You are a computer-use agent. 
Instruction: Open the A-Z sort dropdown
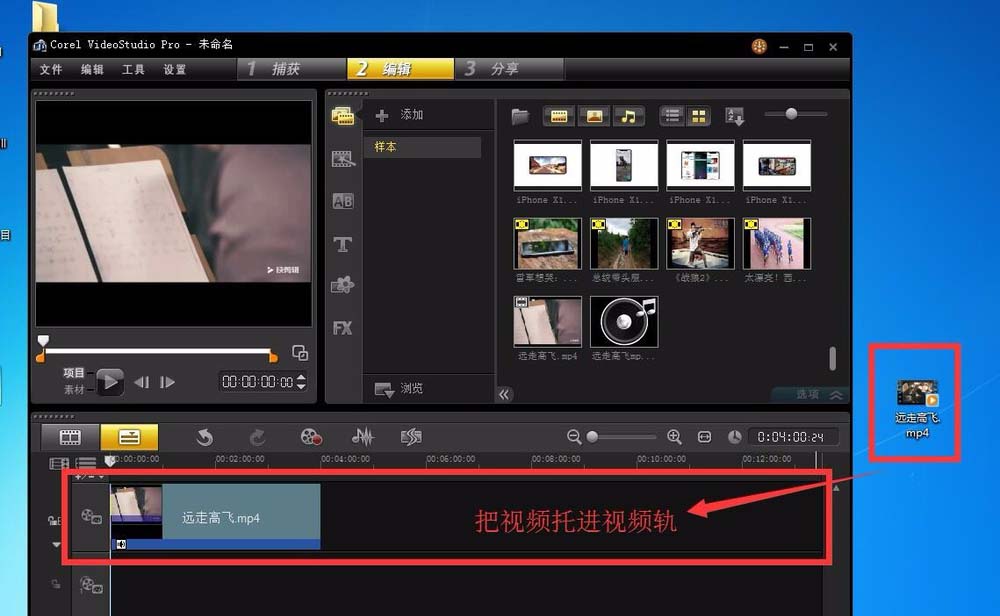[735, 116]
